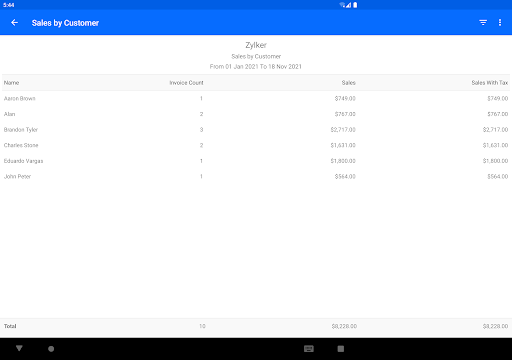Image resolution: width=512 pixels, height=360 pixels.
Task: Tap the back arrow icon
Action: tap(14, 22)
